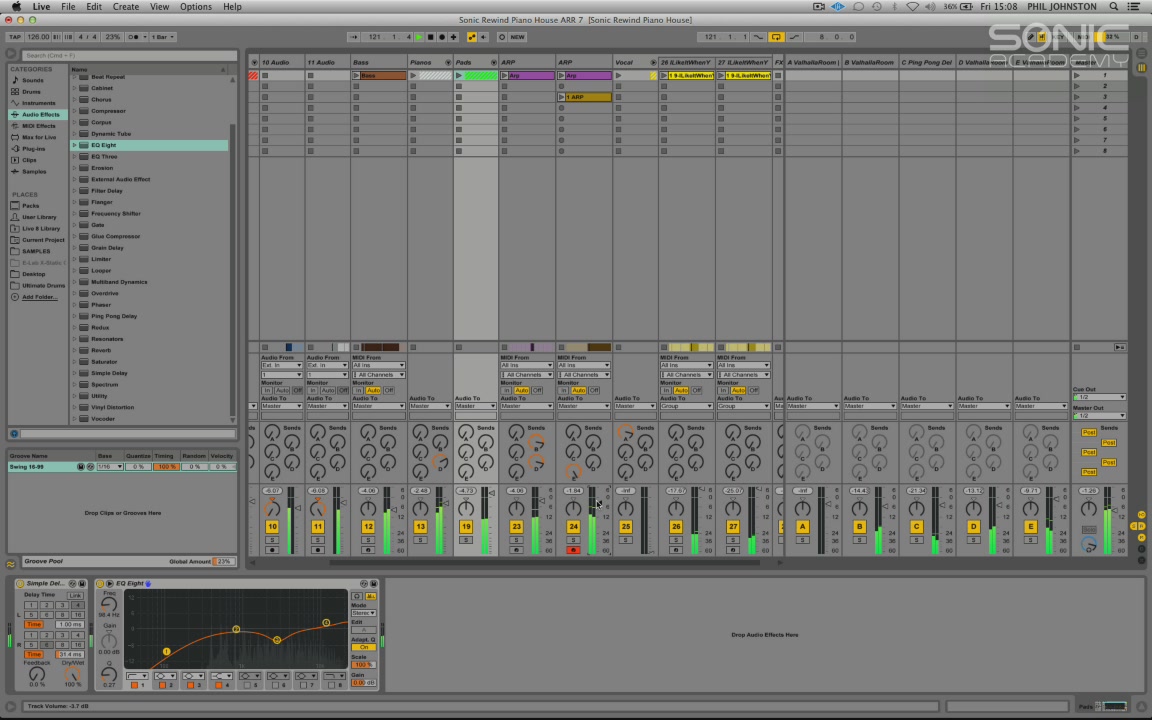
Task: Toggle the MIDI Arrangement Overdub plus button
Action: click(x=453, y=37)
